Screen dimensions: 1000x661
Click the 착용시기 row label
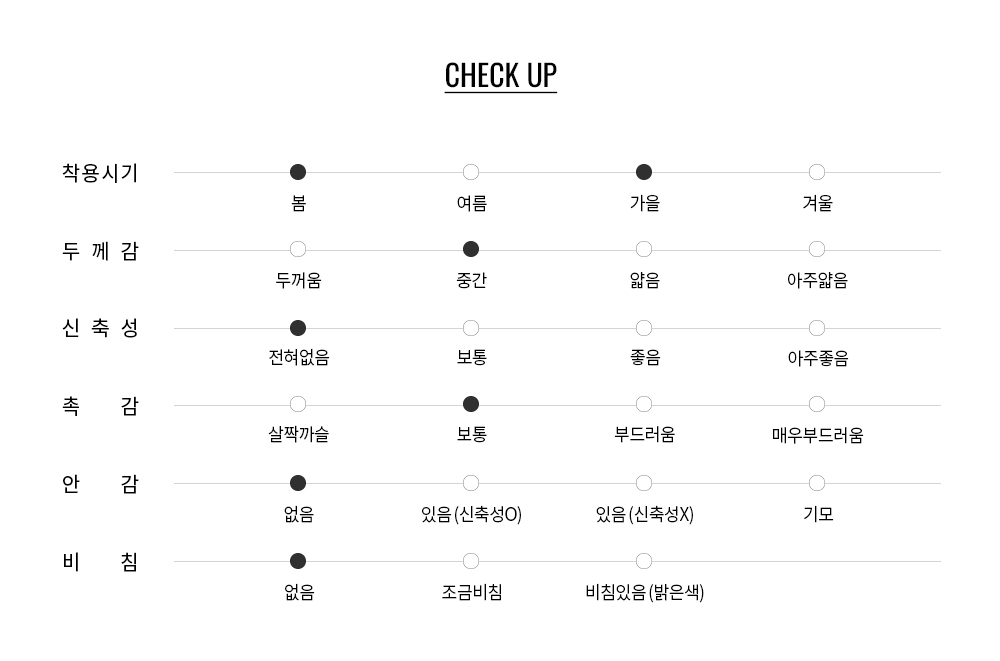pyautogui.click(x=100, y=173)
